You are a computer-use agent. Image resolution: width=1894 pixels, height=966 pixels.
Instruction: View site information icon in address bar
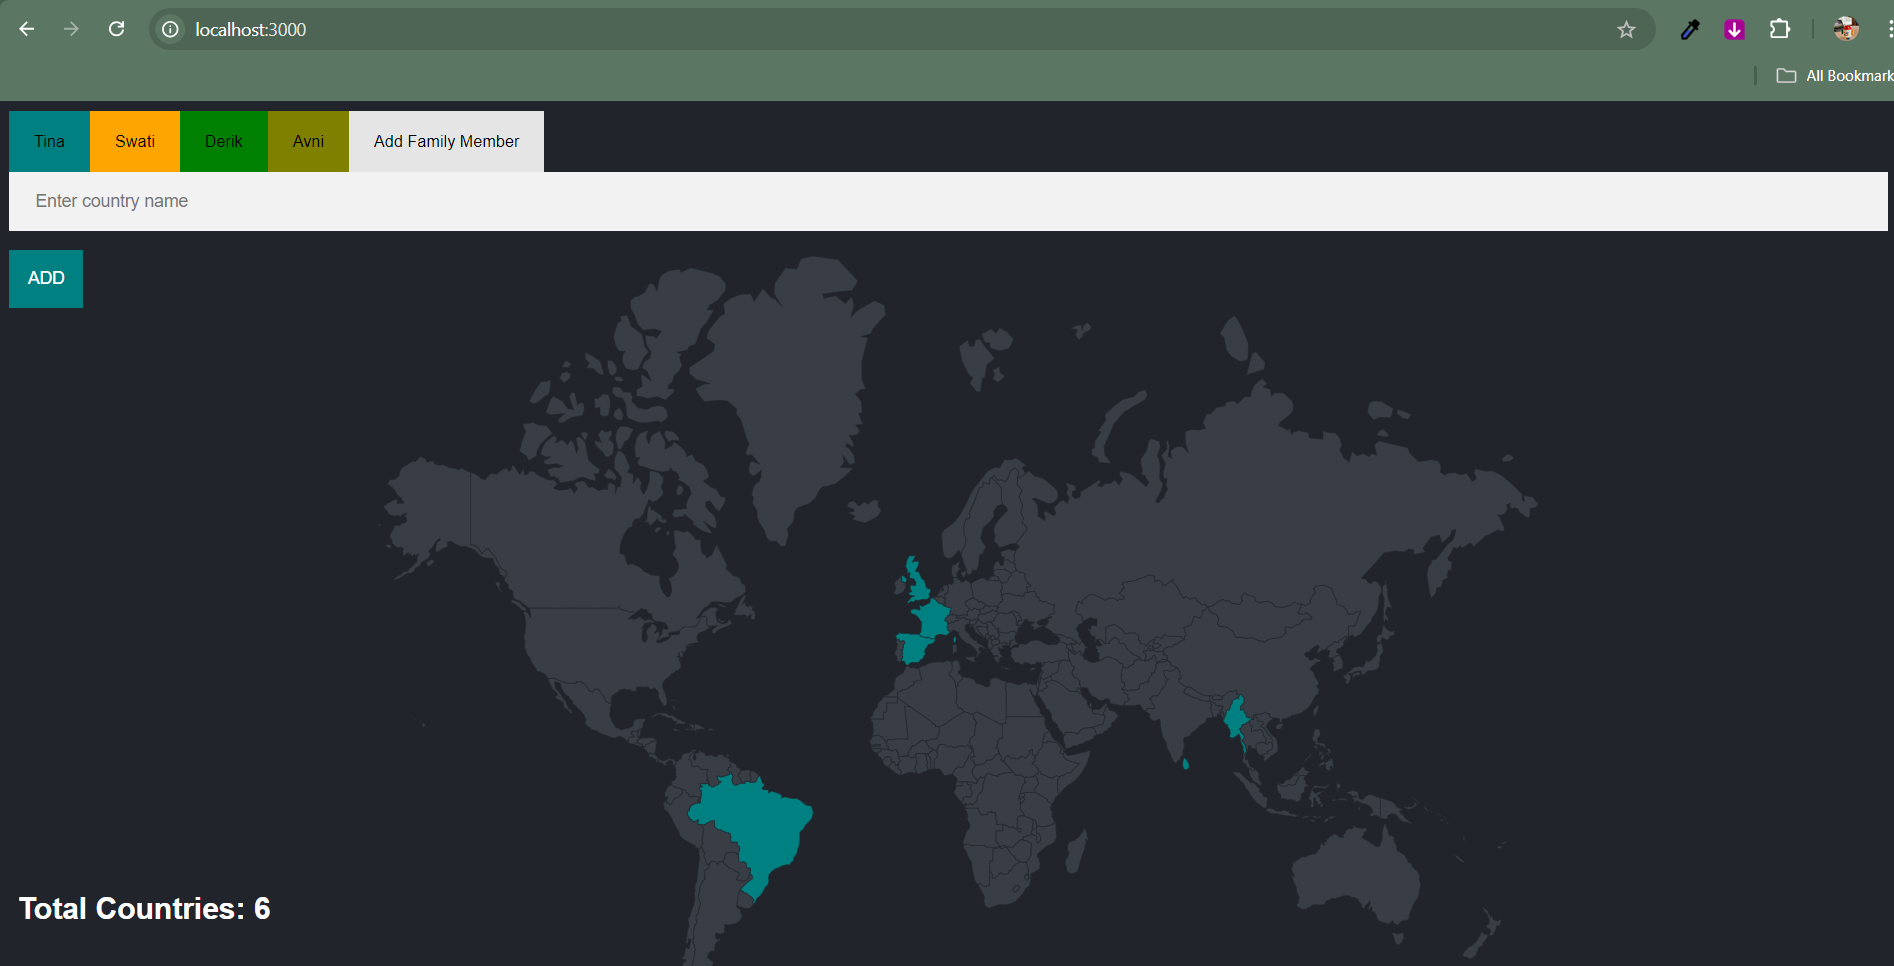171,30
